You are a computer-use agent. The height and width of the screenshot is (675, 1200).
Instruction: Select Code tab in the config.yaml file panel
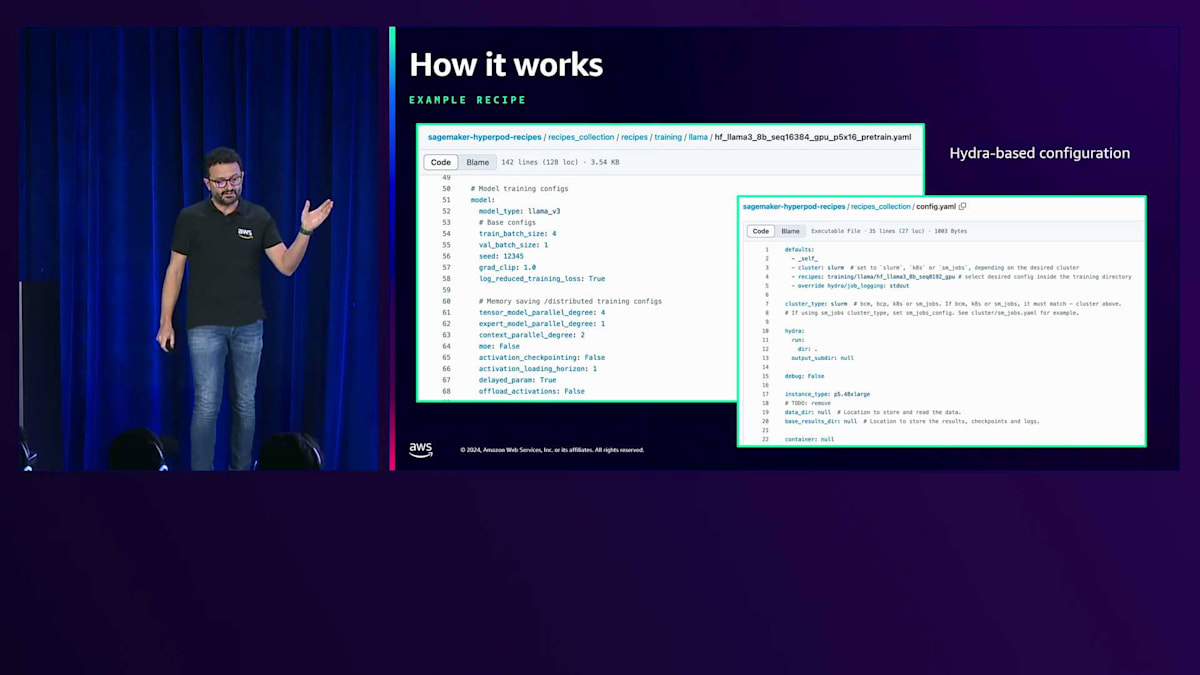pos(760,231)
